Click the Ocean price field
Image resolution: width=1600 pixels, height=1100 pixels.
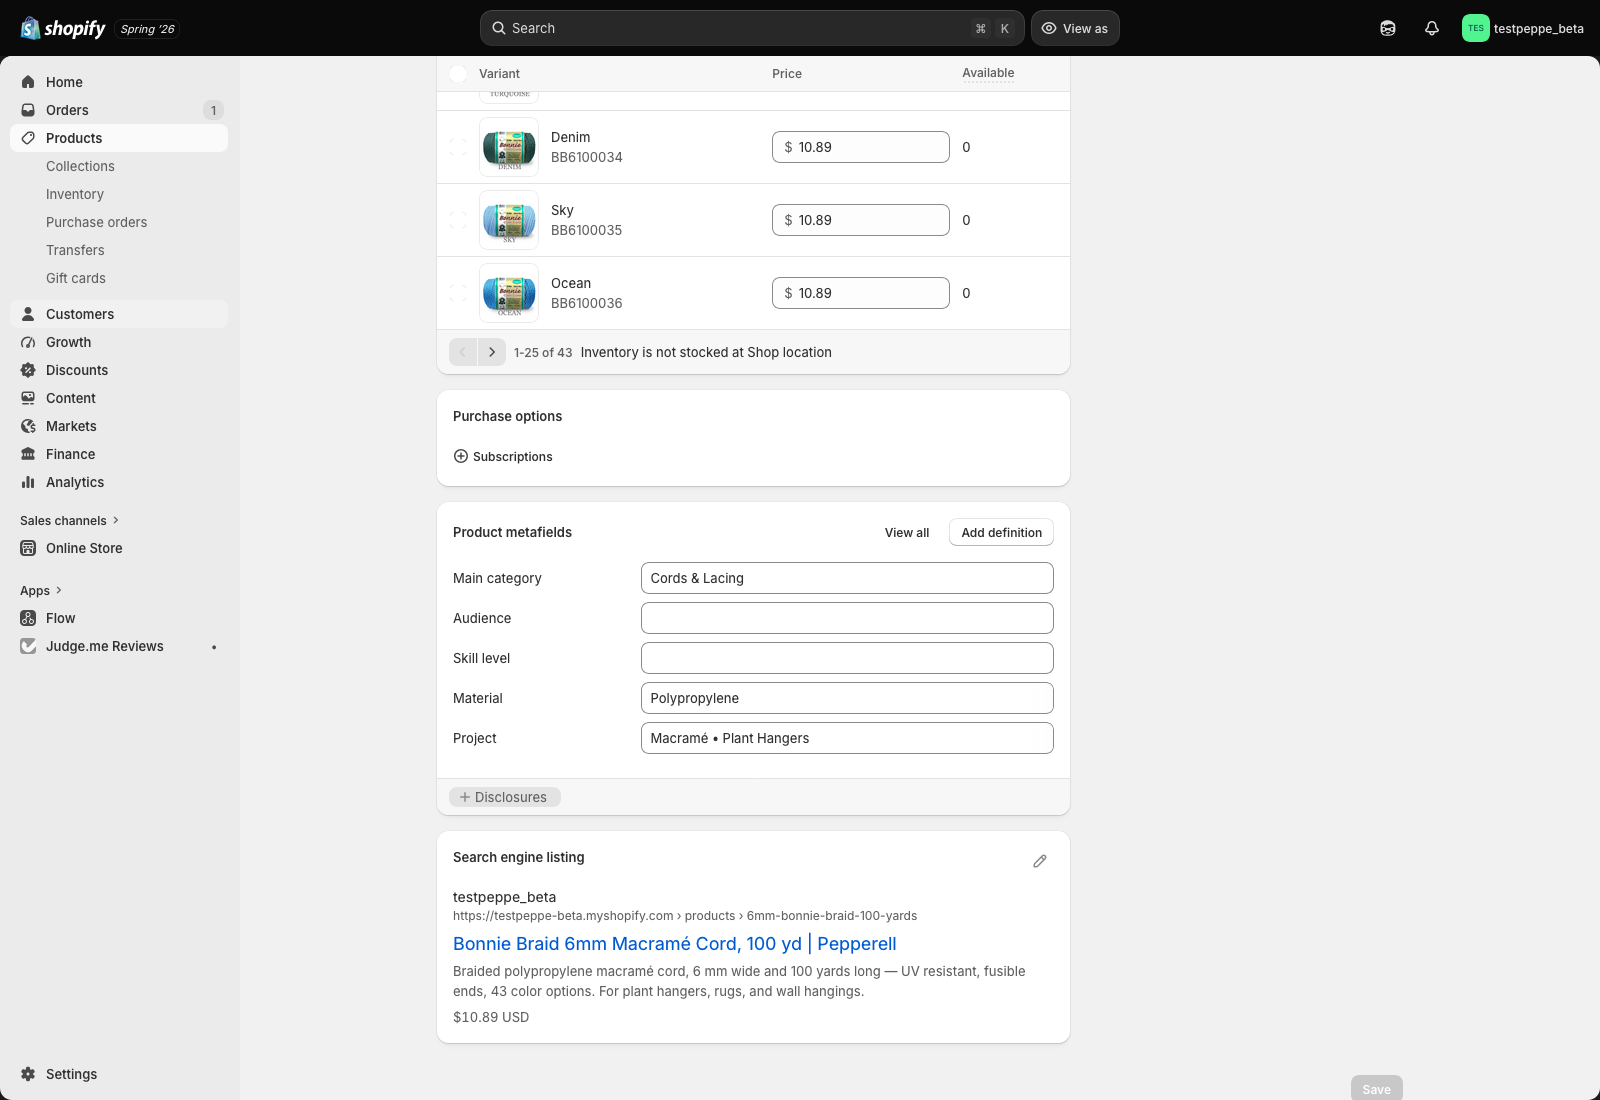coord(861,293)
